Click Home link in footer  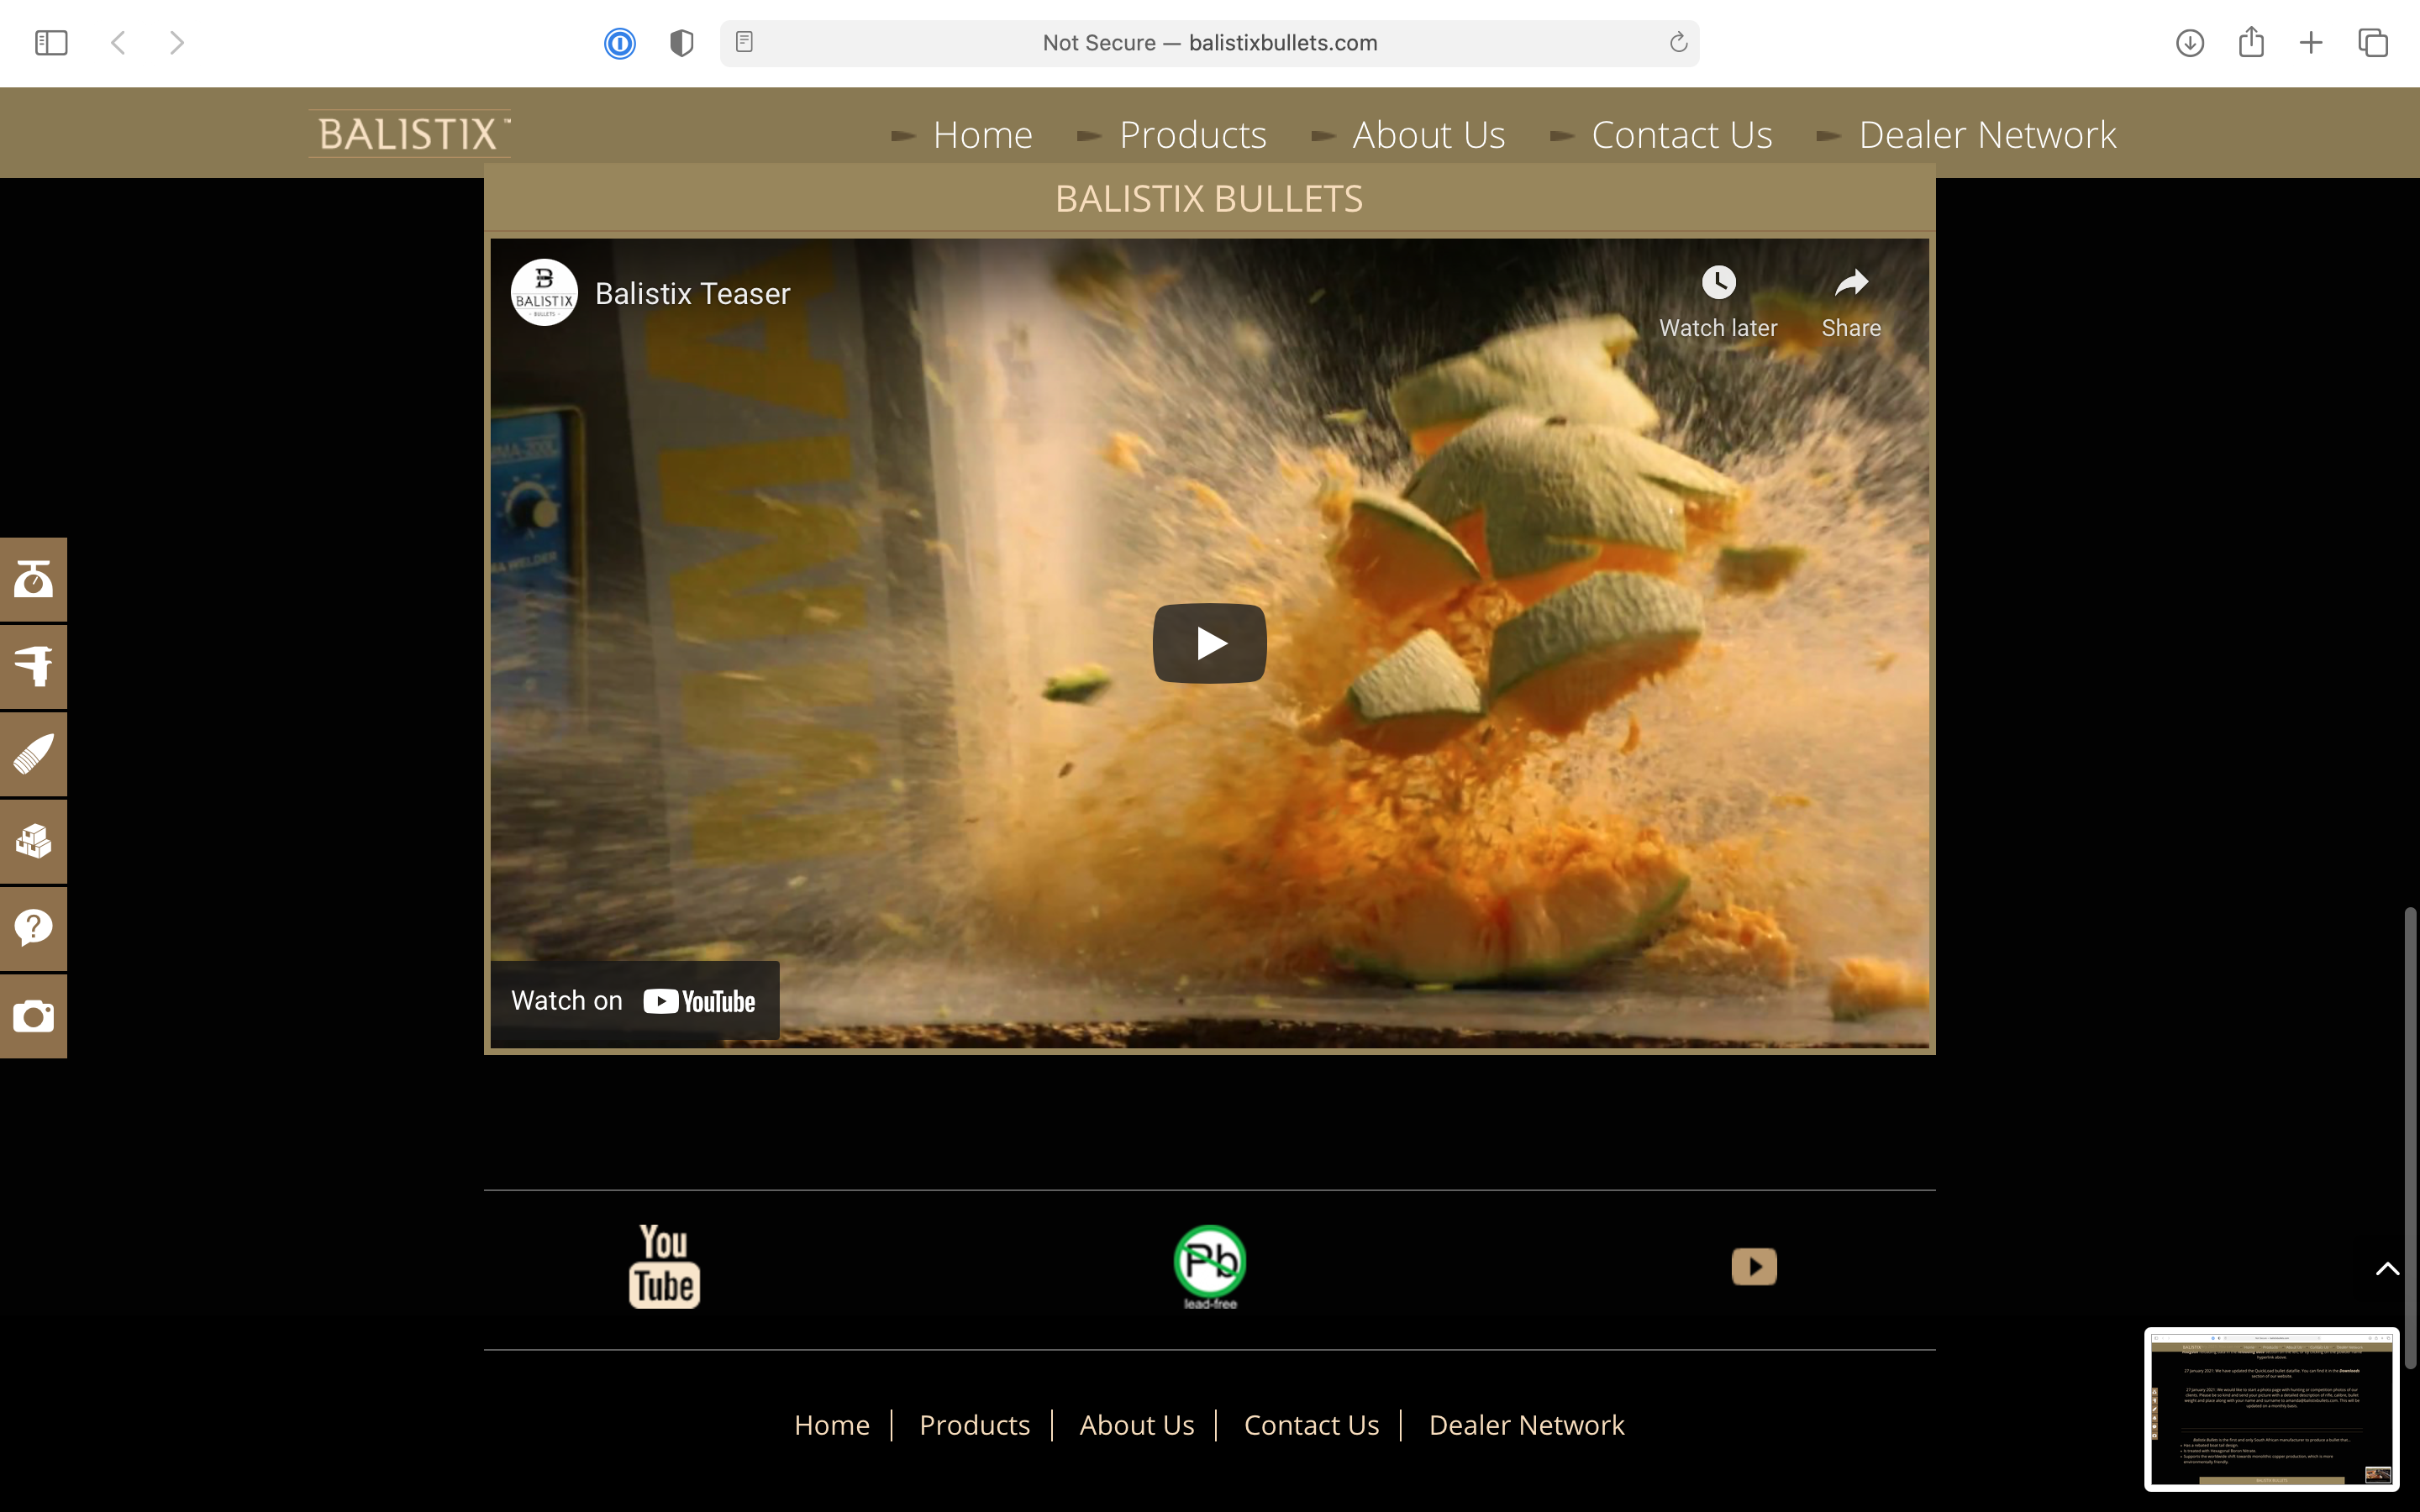click(831, 1424)
